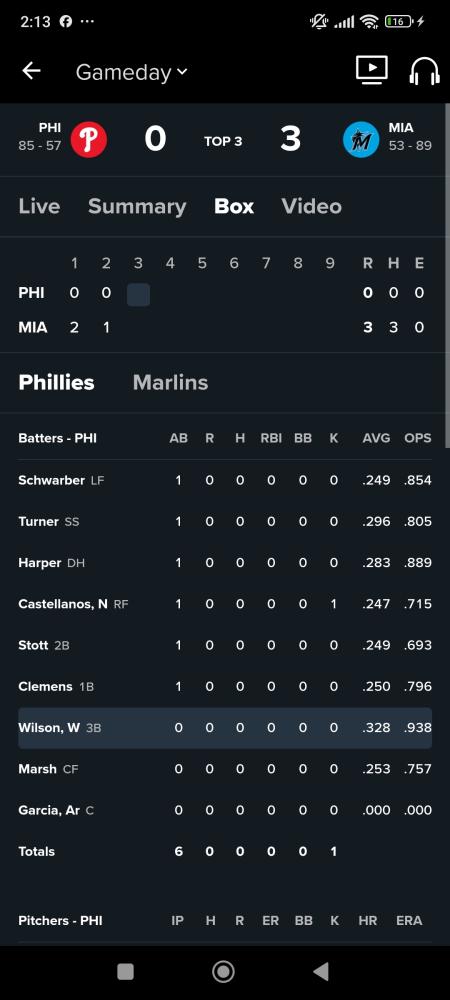Open the Video tab

coord(312,206)
